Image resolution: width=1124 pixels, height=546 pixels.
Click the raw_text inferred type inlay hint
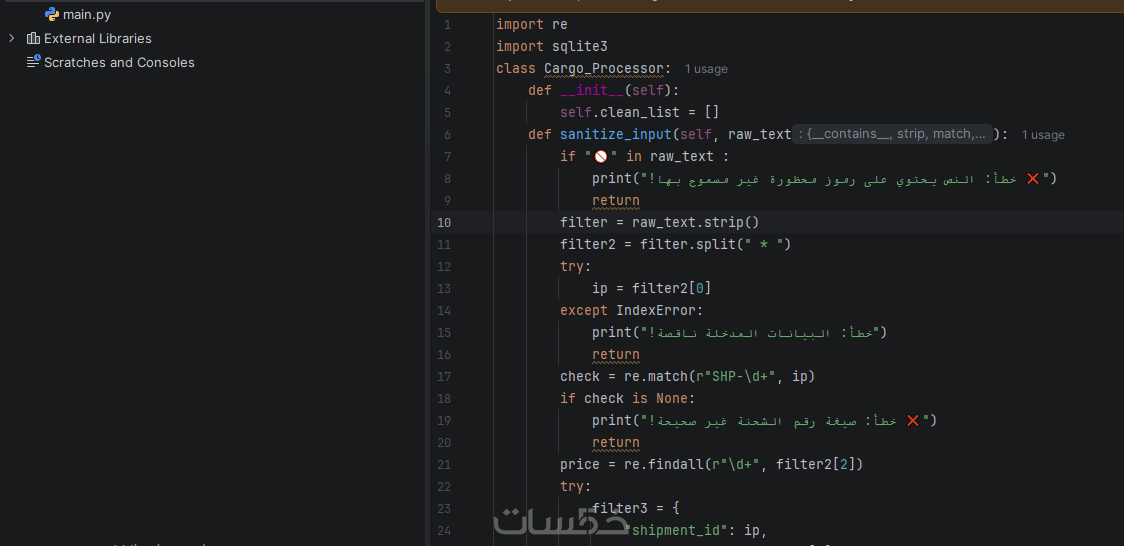892,134
